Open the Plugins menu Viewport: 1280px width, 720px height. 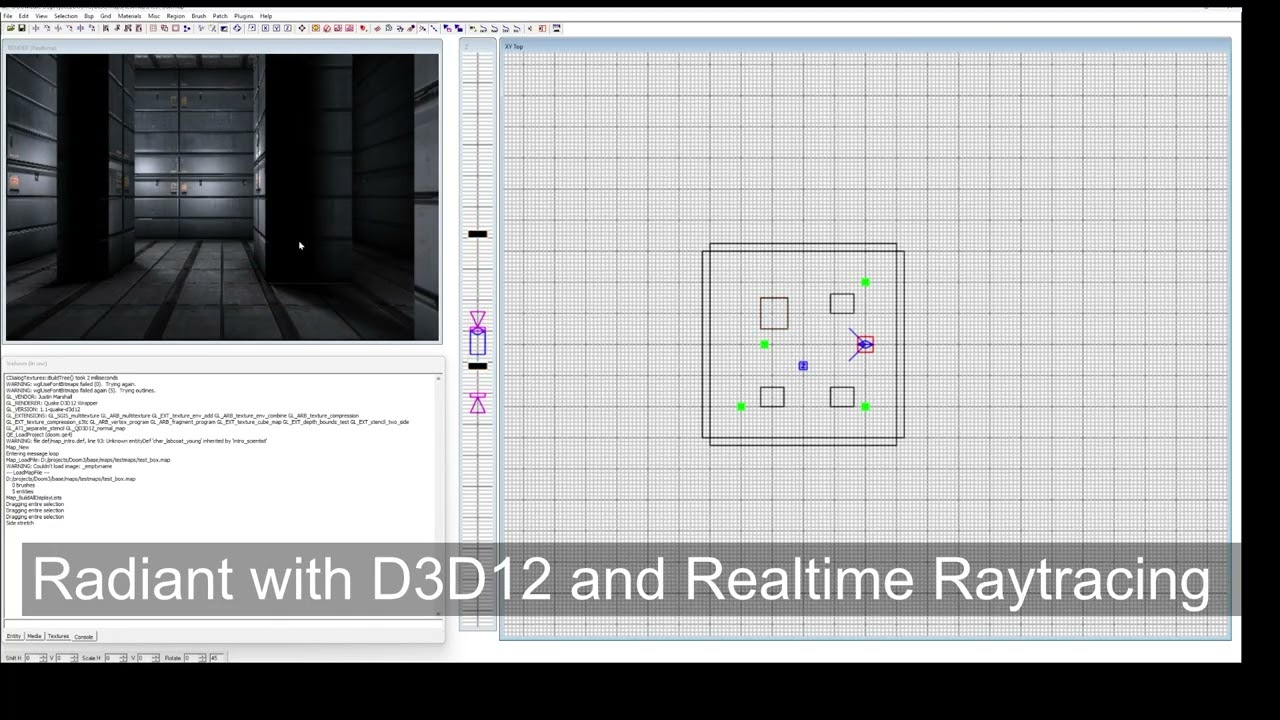pyautogui.click(x=244, y=16)
